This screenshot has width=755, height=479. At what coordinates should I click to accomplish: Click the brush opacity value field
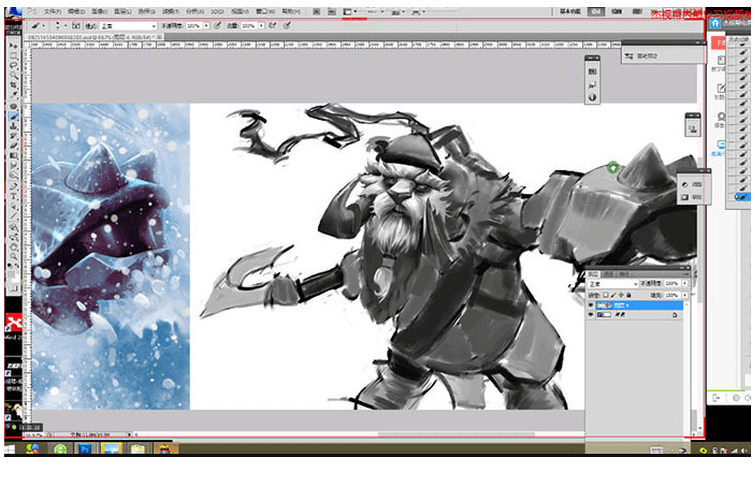click(194, 26)
